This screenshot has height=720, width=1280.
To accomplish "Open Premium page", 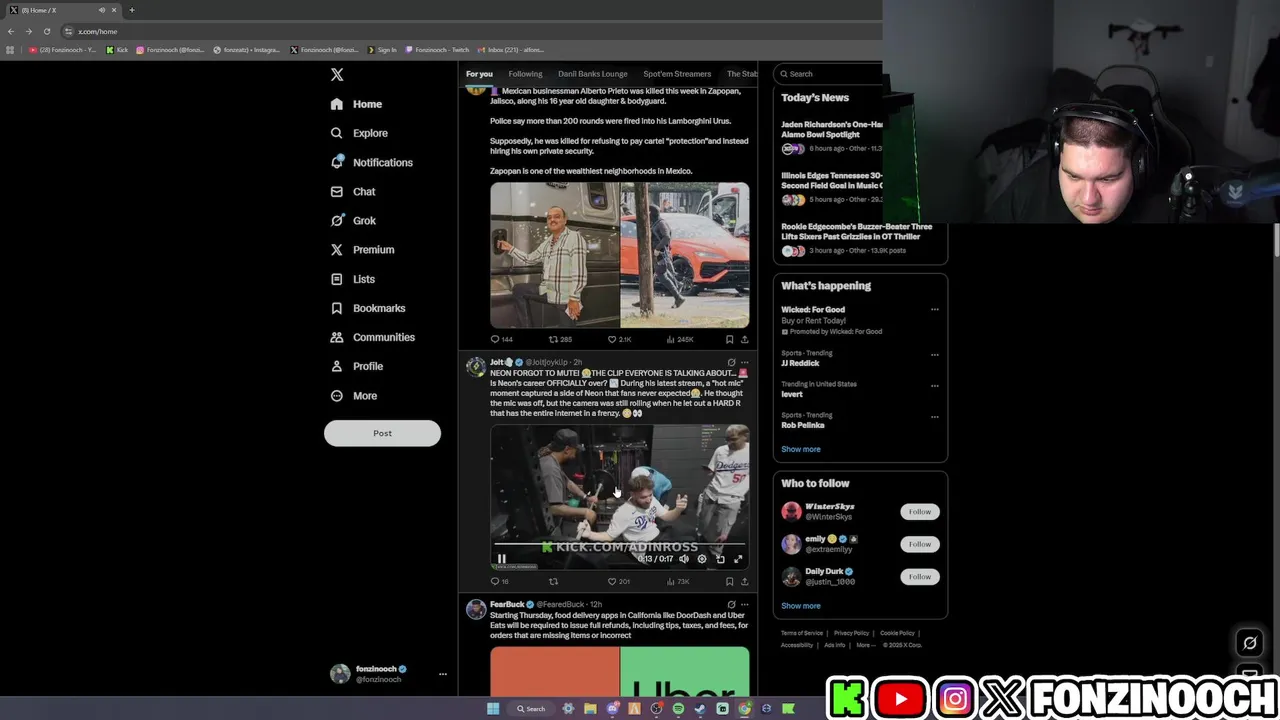I will (362, 249).
